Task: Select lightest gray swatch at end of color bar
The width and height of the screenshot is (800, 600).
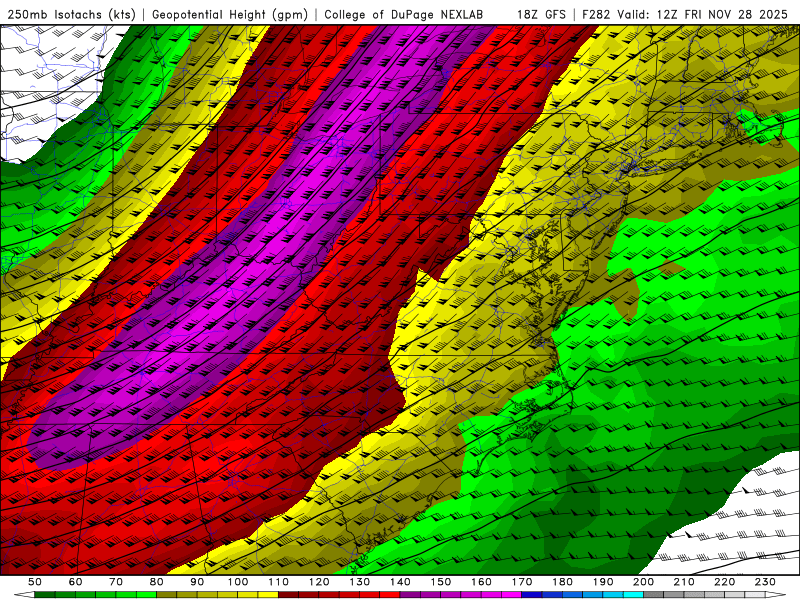Action: point(755,594)
